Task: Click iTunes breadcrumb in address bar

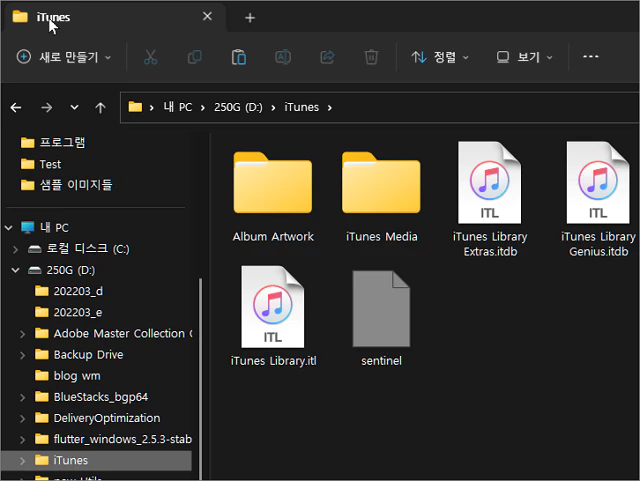Action: (x=302, y=107)
